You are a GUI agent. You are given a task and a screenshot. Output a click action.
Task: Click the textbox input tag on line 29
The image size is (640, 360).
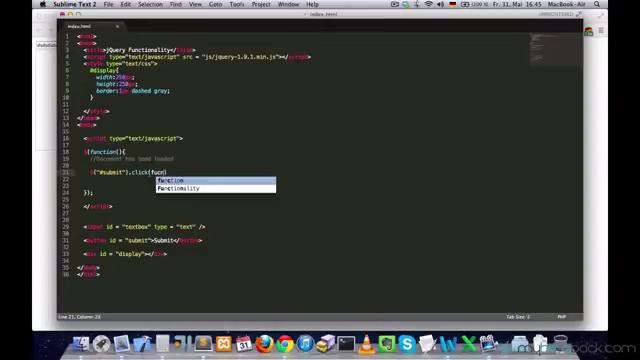click(x=144, y=227)
